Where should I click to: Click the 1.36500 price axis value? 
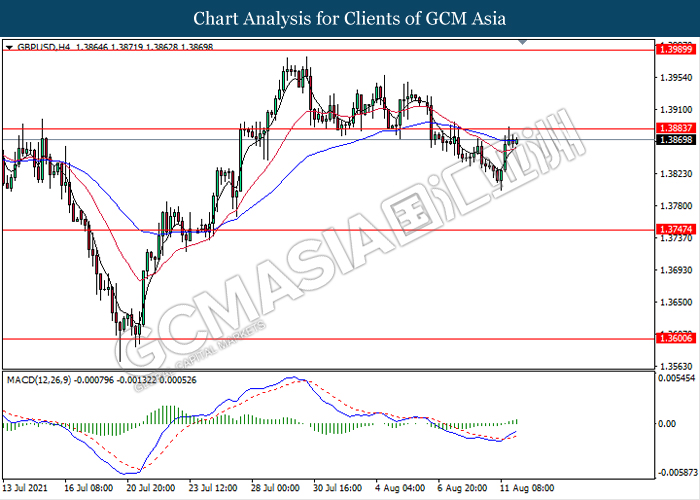676,302
